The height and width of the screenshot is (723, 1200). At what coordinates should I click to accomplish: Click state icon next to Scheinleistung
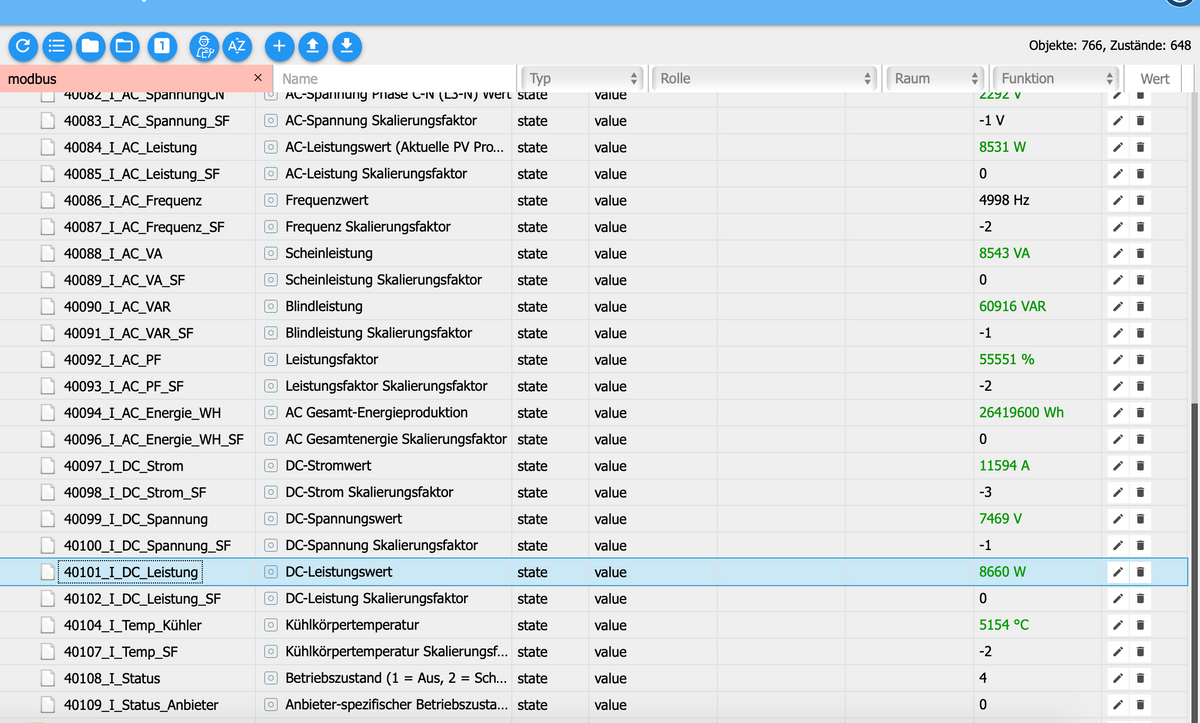click(x=270, y=253)
